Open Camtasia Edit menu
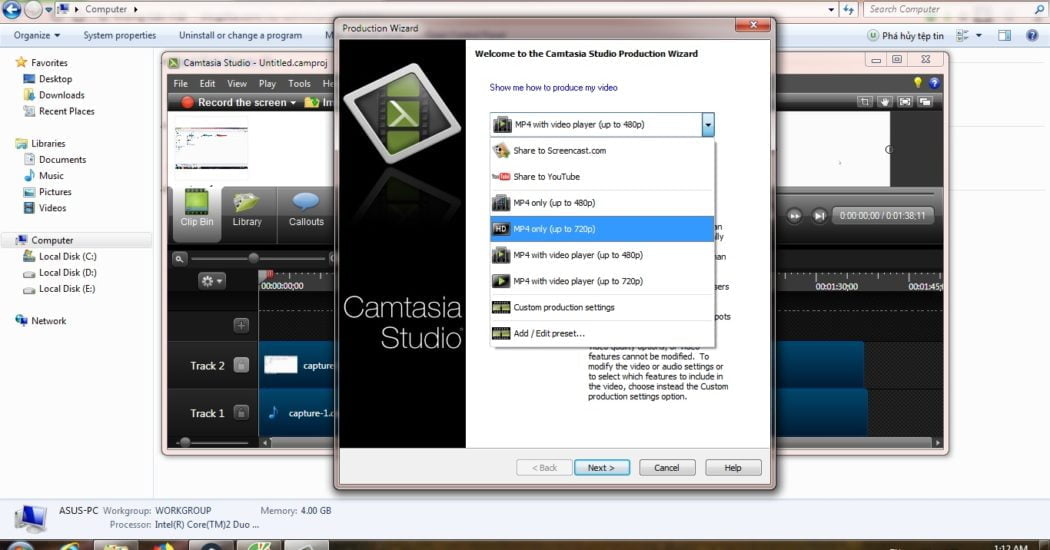Image resolution: width=1050 pixels, height=550 pixels. tap(208, 84)
